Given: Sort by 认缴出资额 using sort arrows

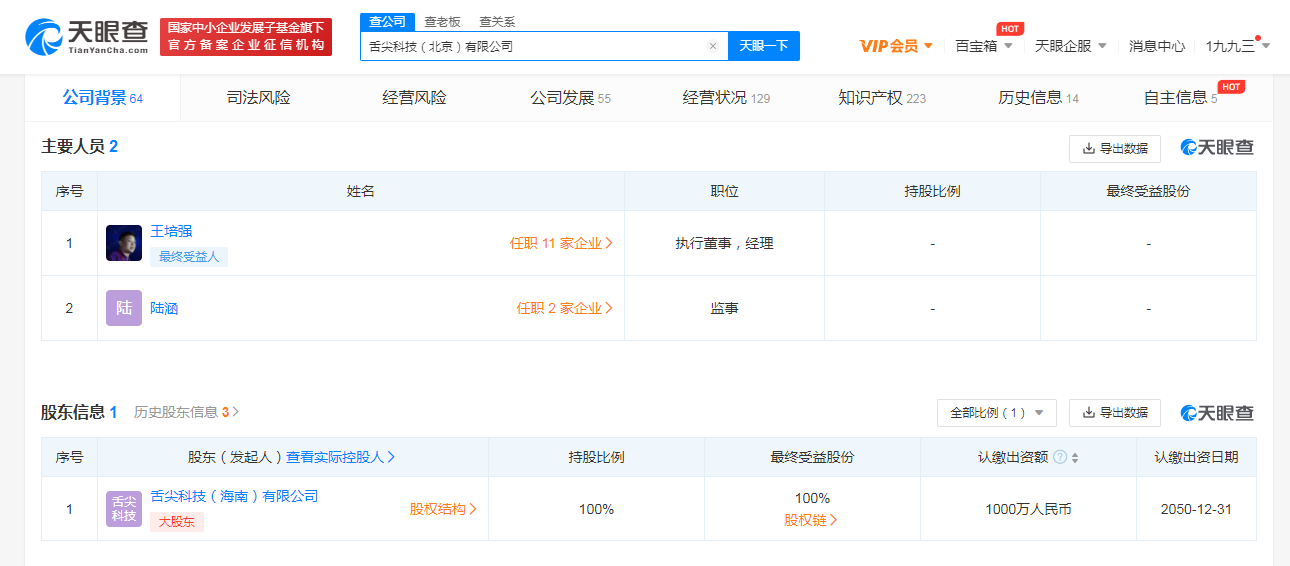Looking at the screenshot, I should (x=1075, y=457).
